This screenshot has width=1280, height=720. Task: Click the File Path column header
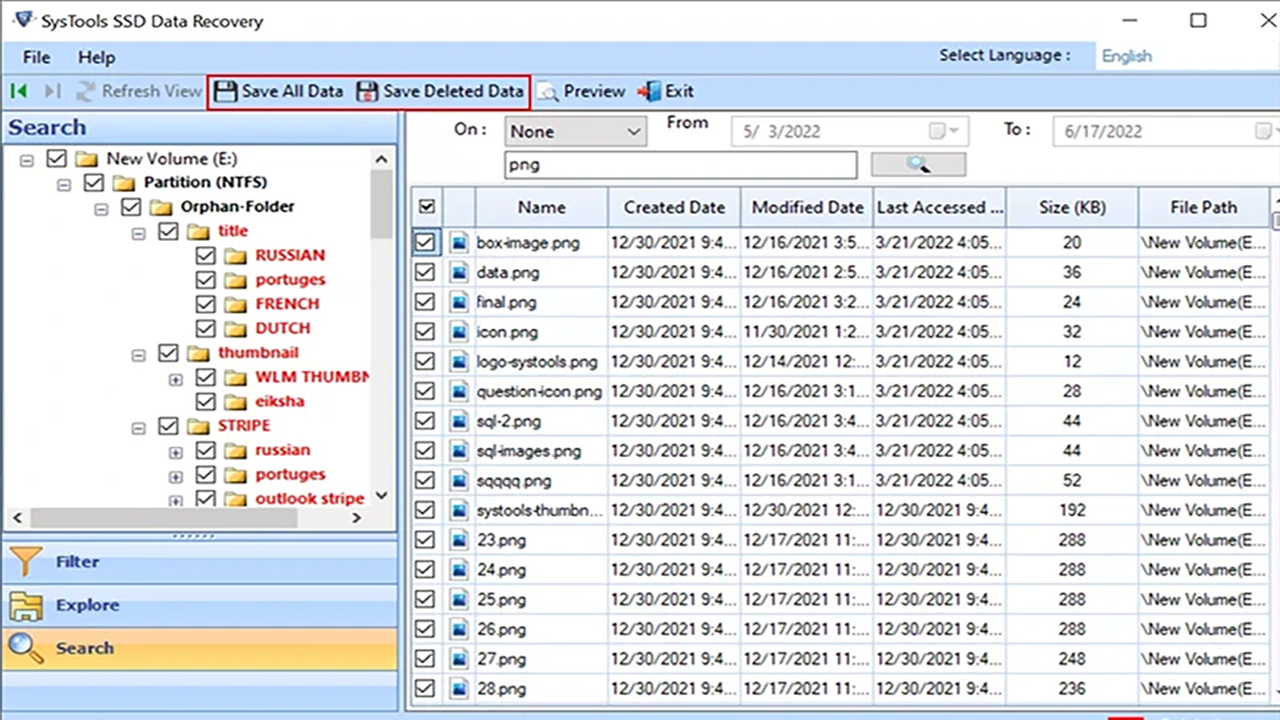pos(1204,207)
